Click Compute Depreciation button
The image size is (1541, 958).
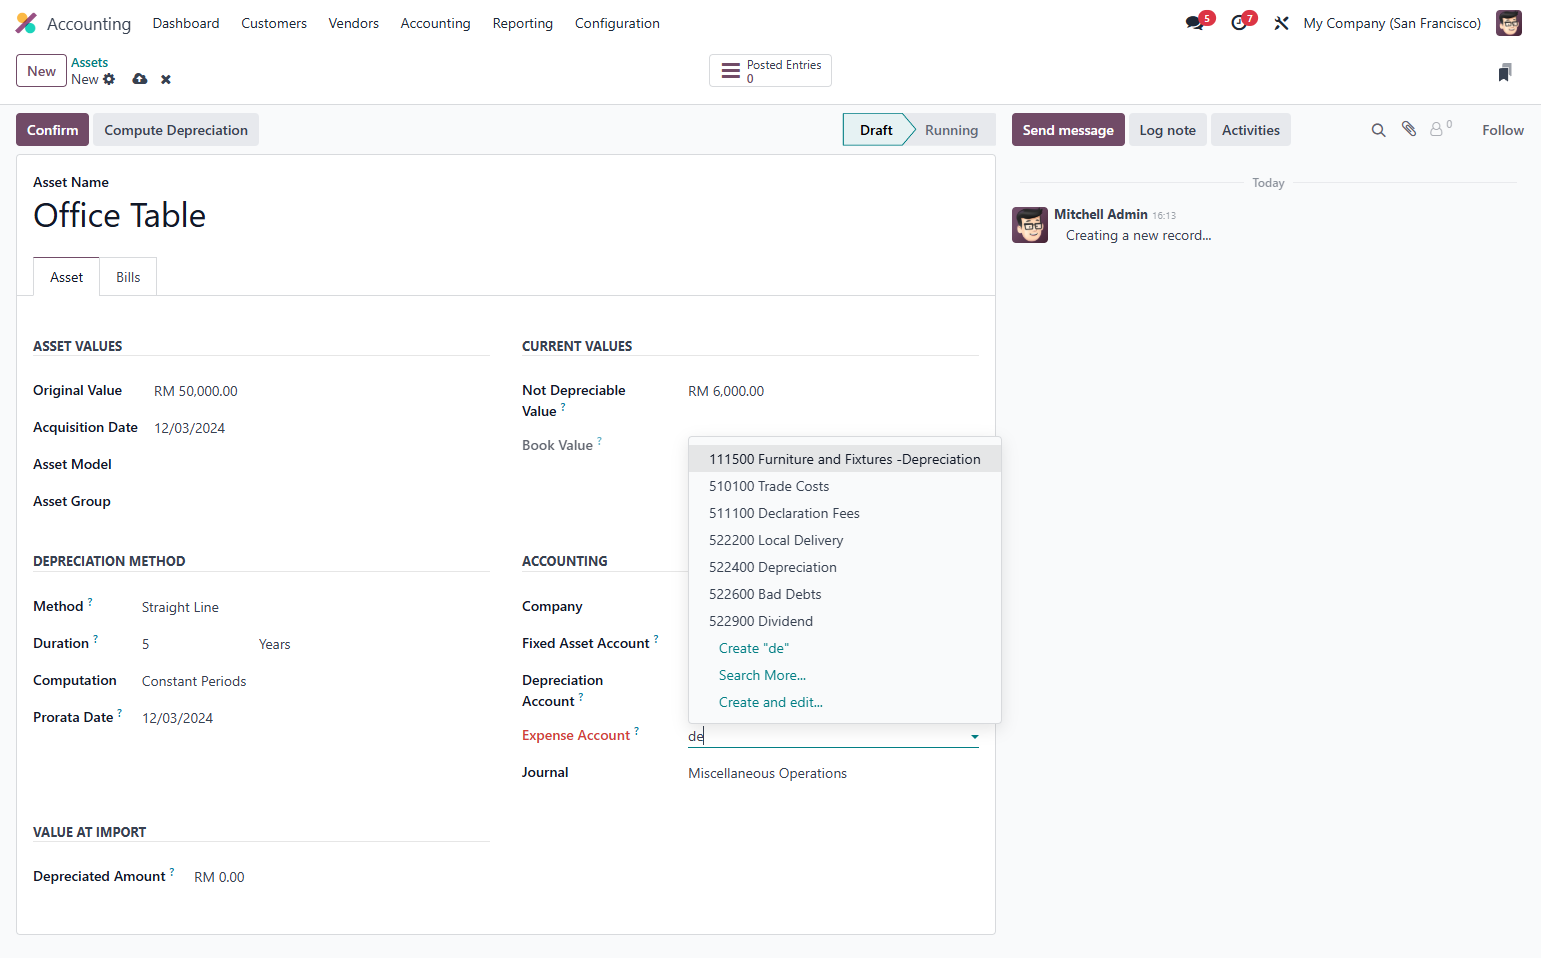(176, 130)
